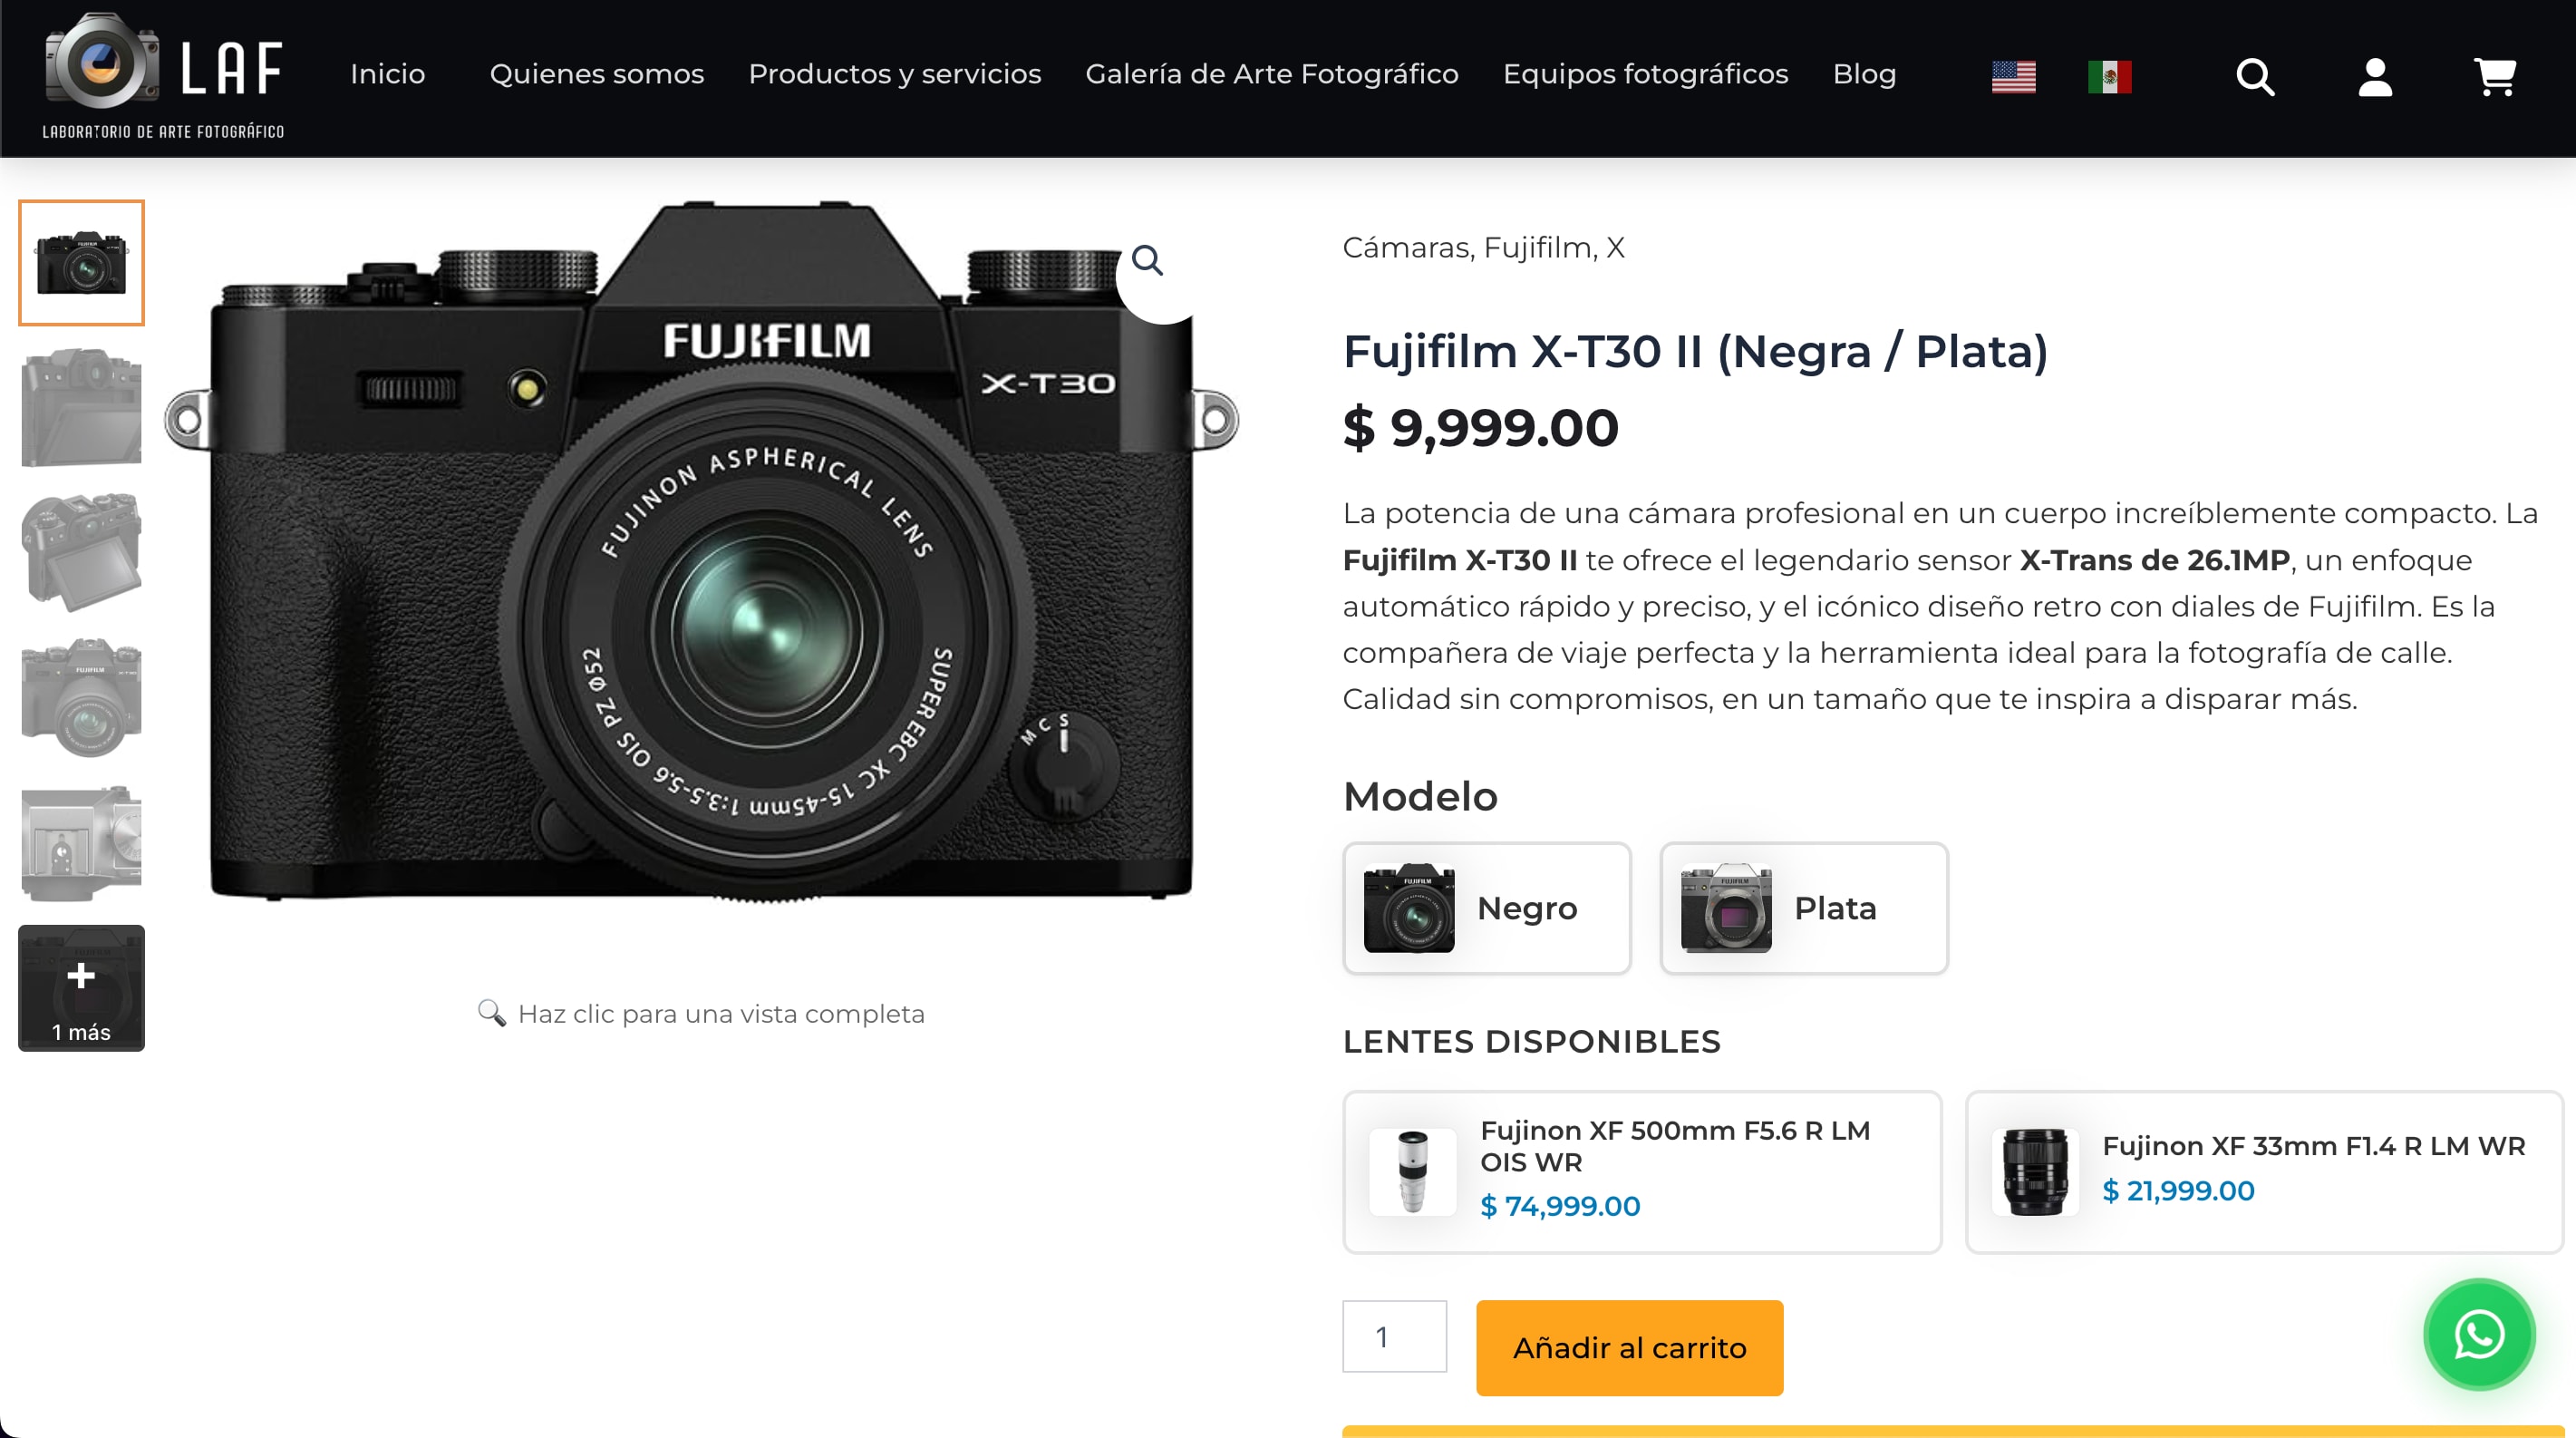Choose the Fujinon XF 33mm lens option
The image size is (2576, 1438).
pos(2264,1171)
